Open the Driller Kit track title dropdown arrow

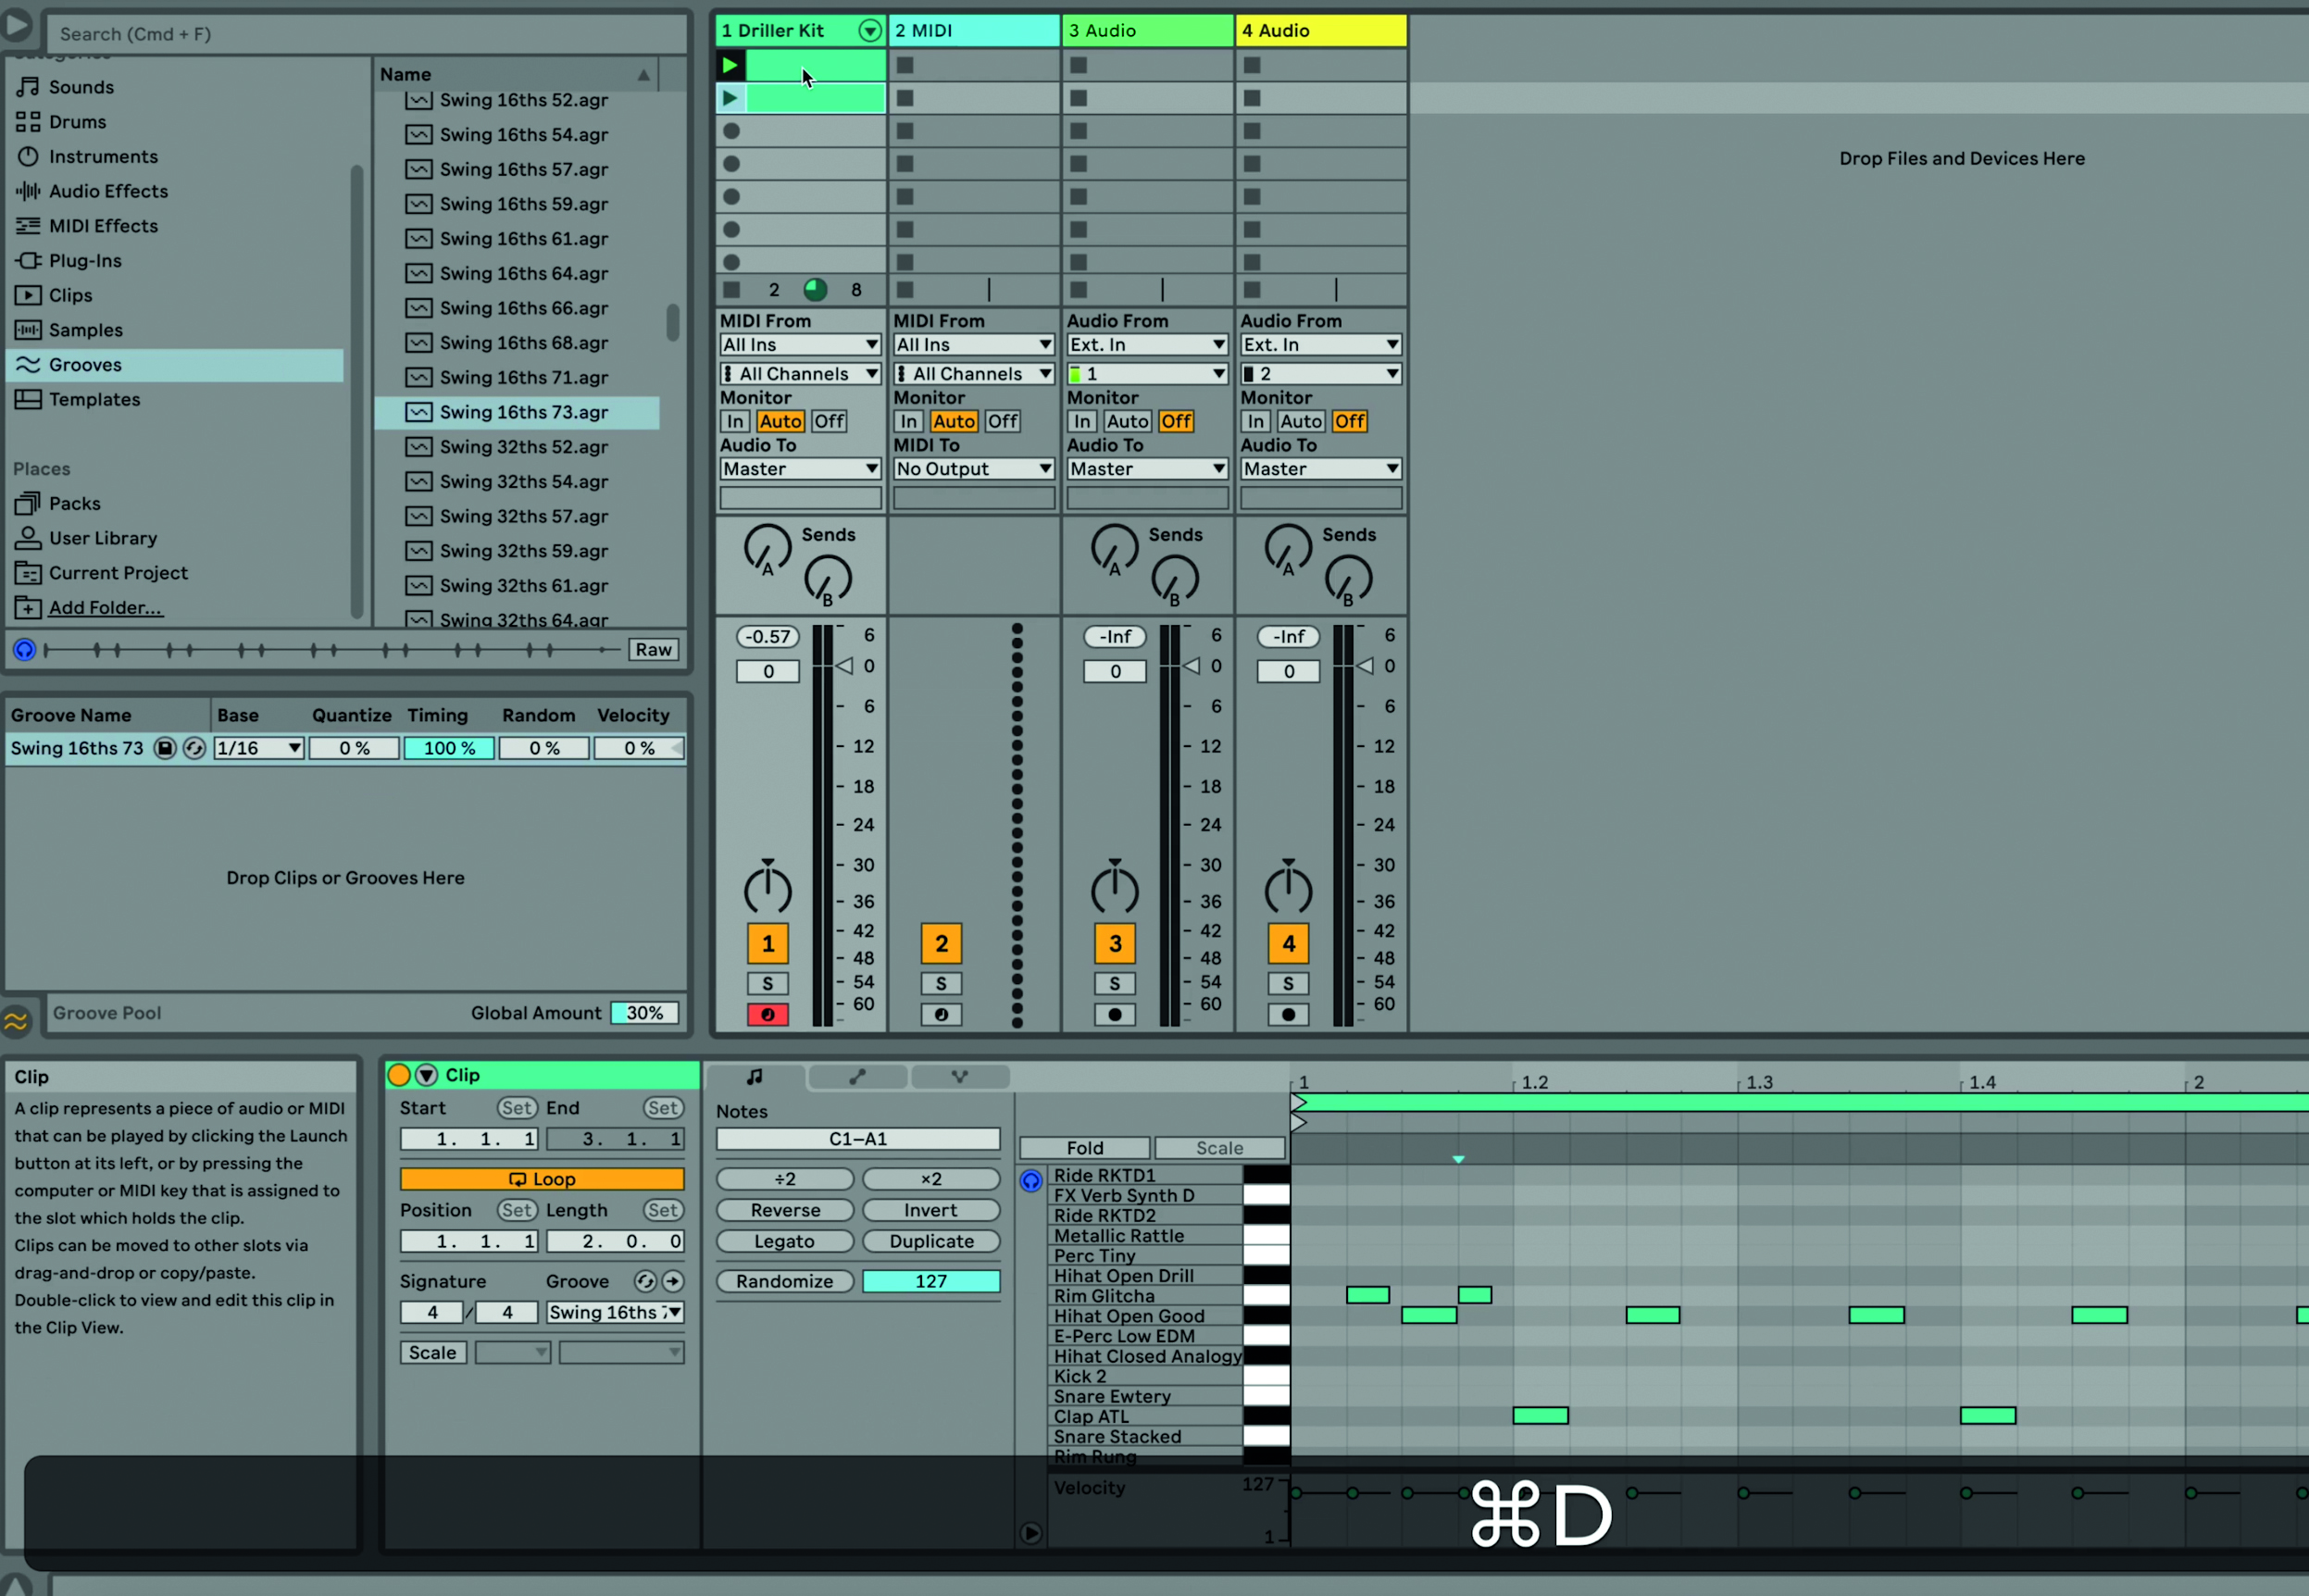pyautogui.click(x=870, y=31)
